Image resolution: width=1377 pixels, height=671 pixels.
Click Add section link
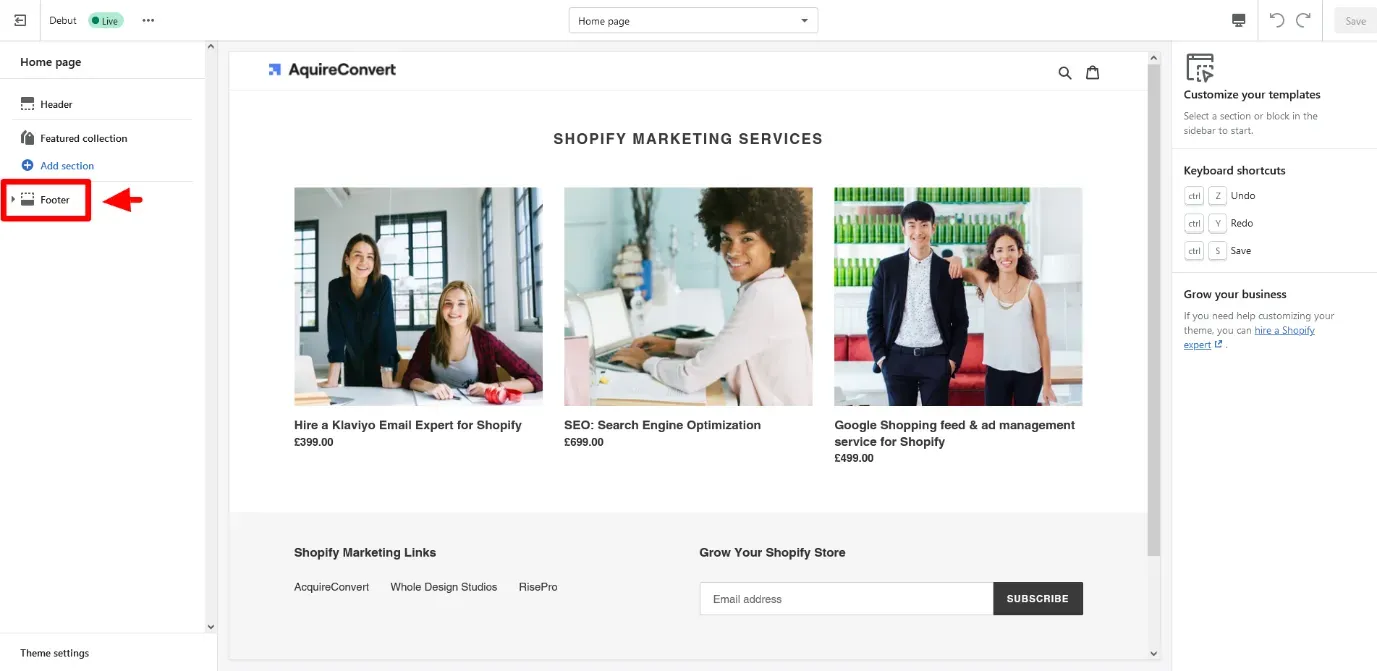click(x=66, y=166)
